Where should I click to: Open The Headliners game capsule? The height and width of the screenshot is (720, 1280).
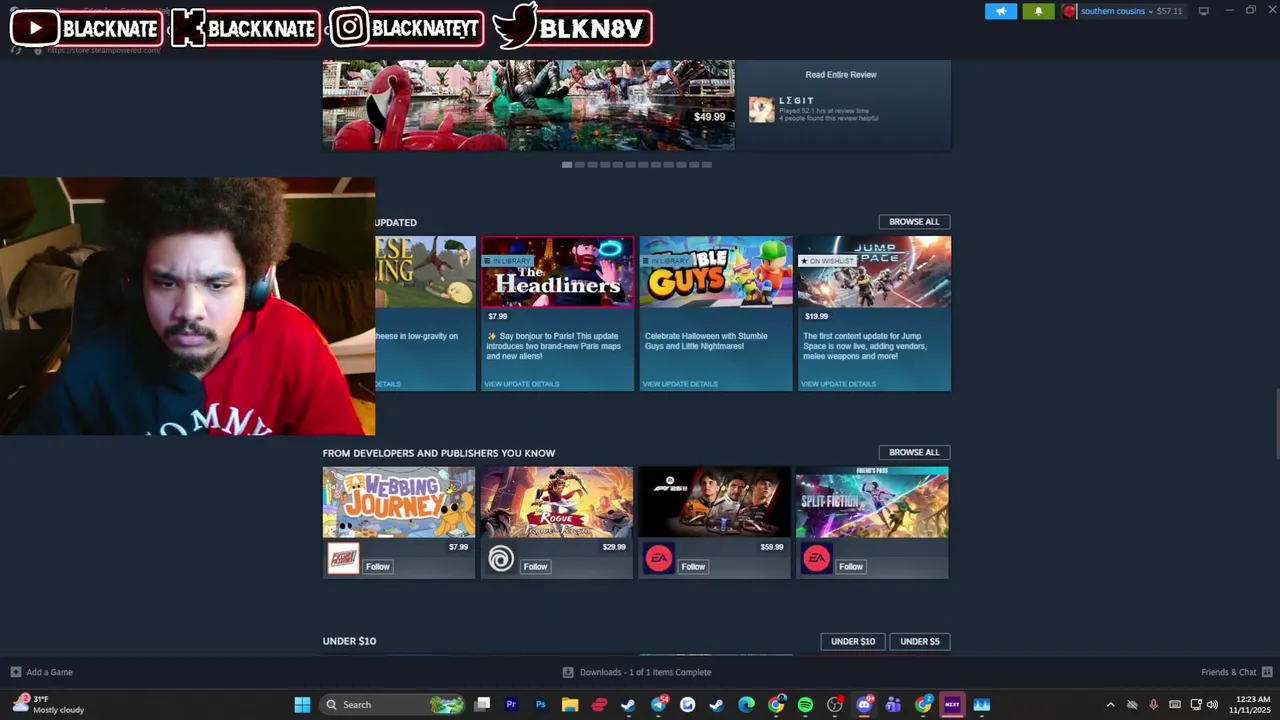[557, 272]
